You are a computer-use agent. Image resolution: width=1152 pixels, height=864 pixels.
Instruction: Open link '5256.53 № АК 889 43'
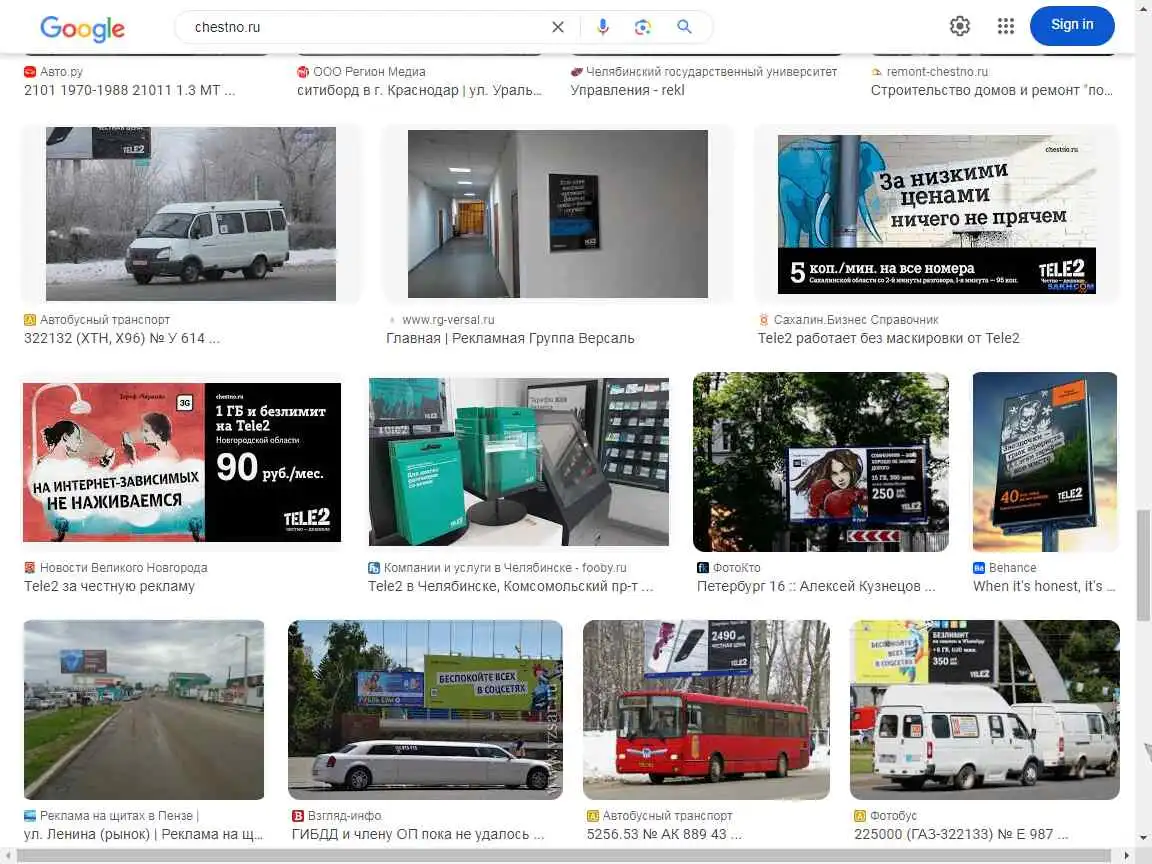pyautogui.click(x=664, y=835)
